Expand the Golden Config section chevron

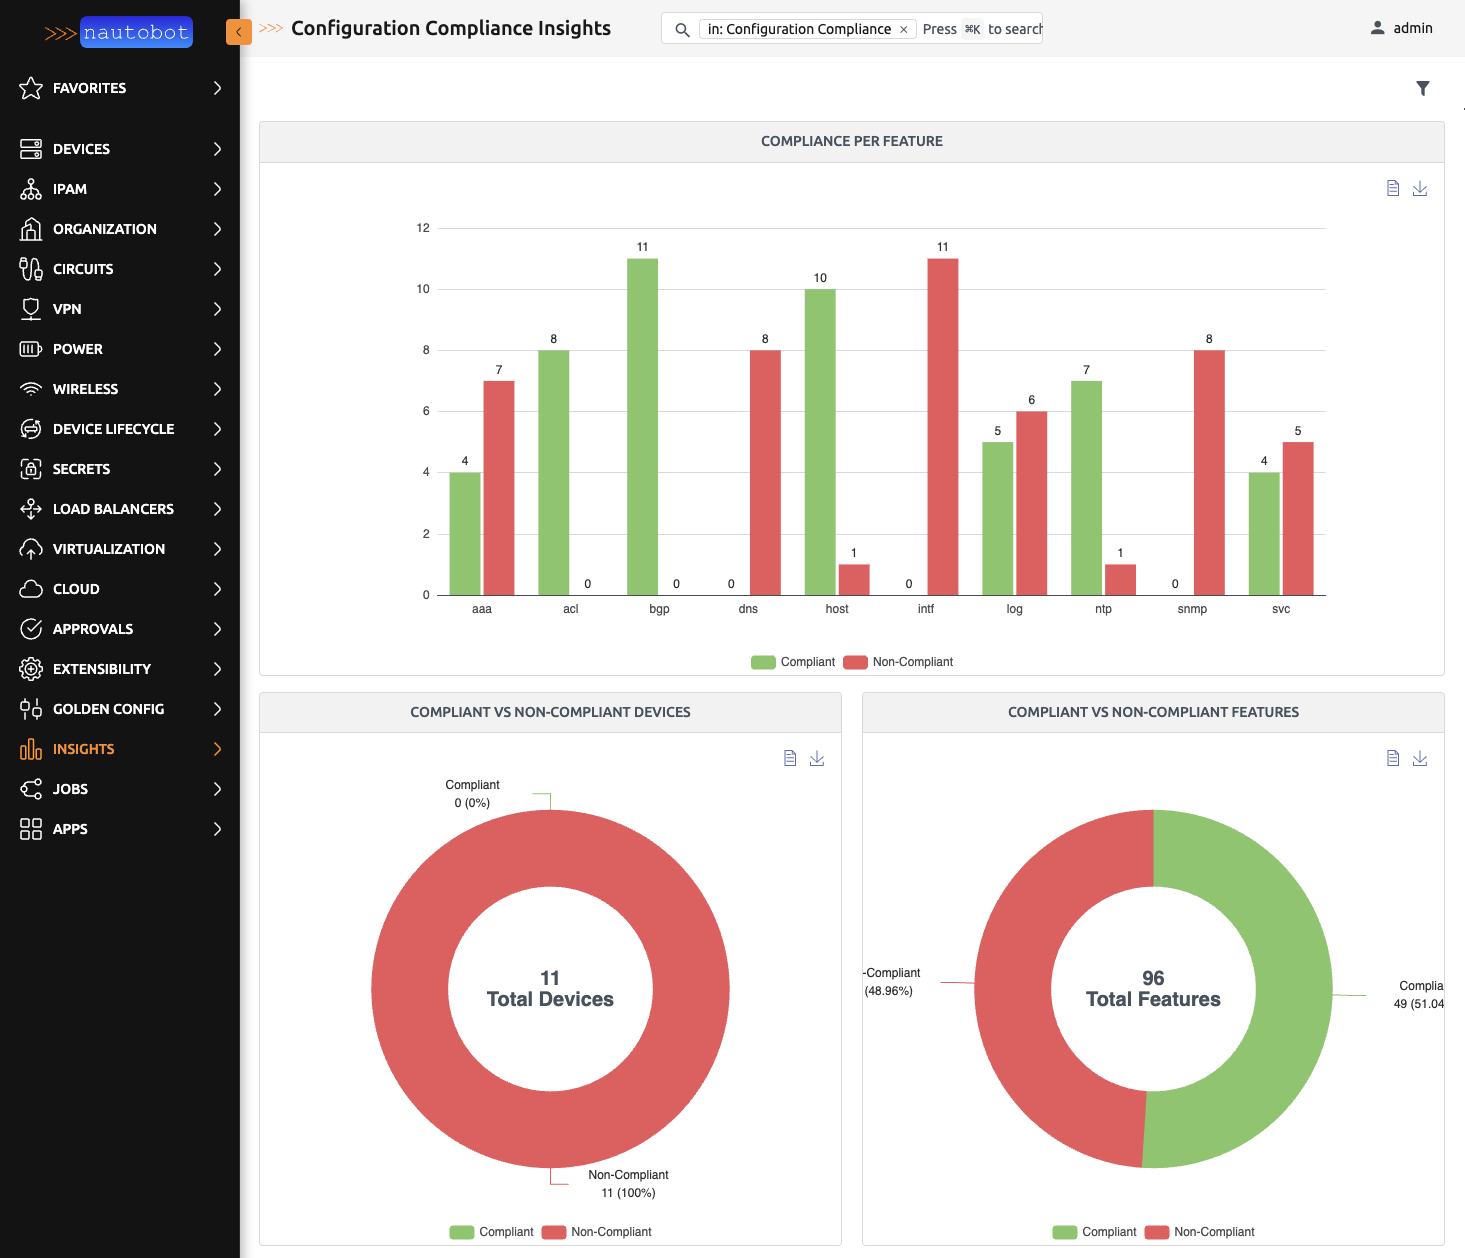click(217, 709)
